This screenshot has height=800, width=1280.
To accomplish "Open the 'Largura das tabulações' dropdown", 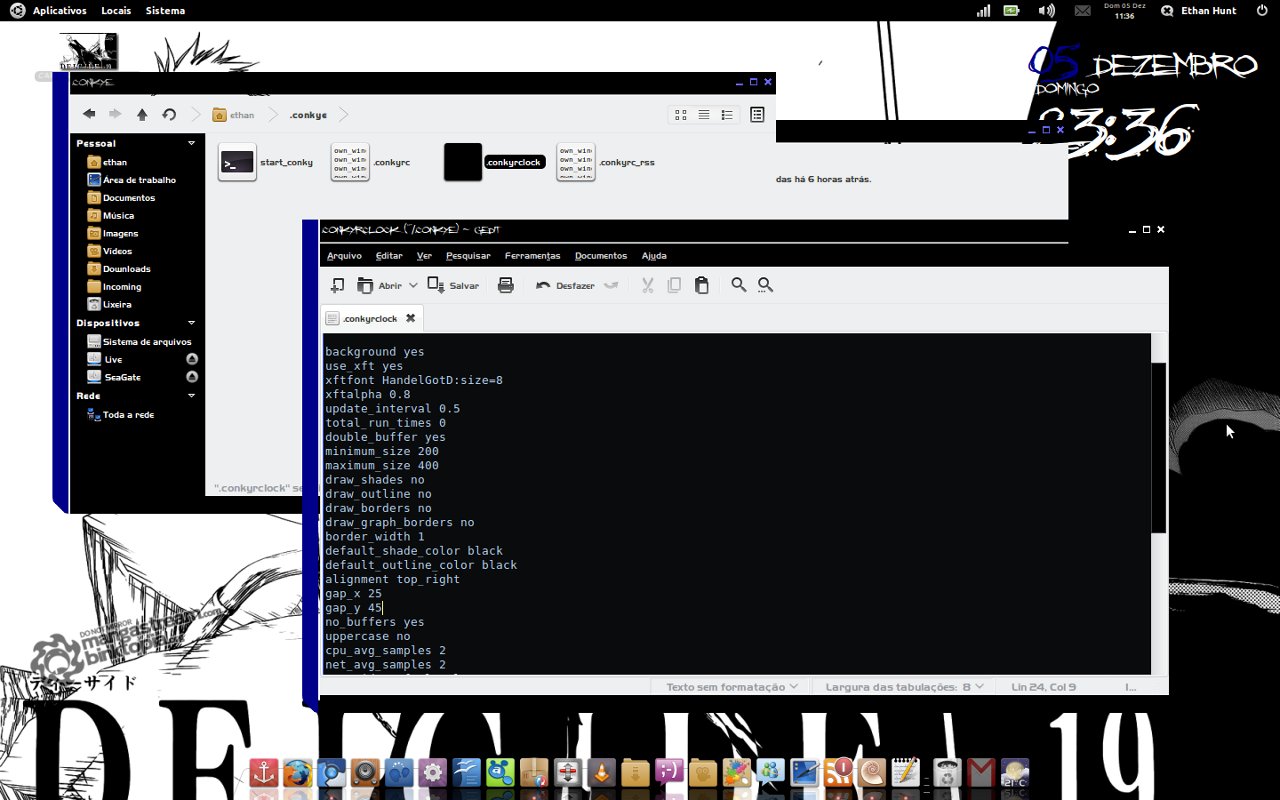I will coord(904,687).
